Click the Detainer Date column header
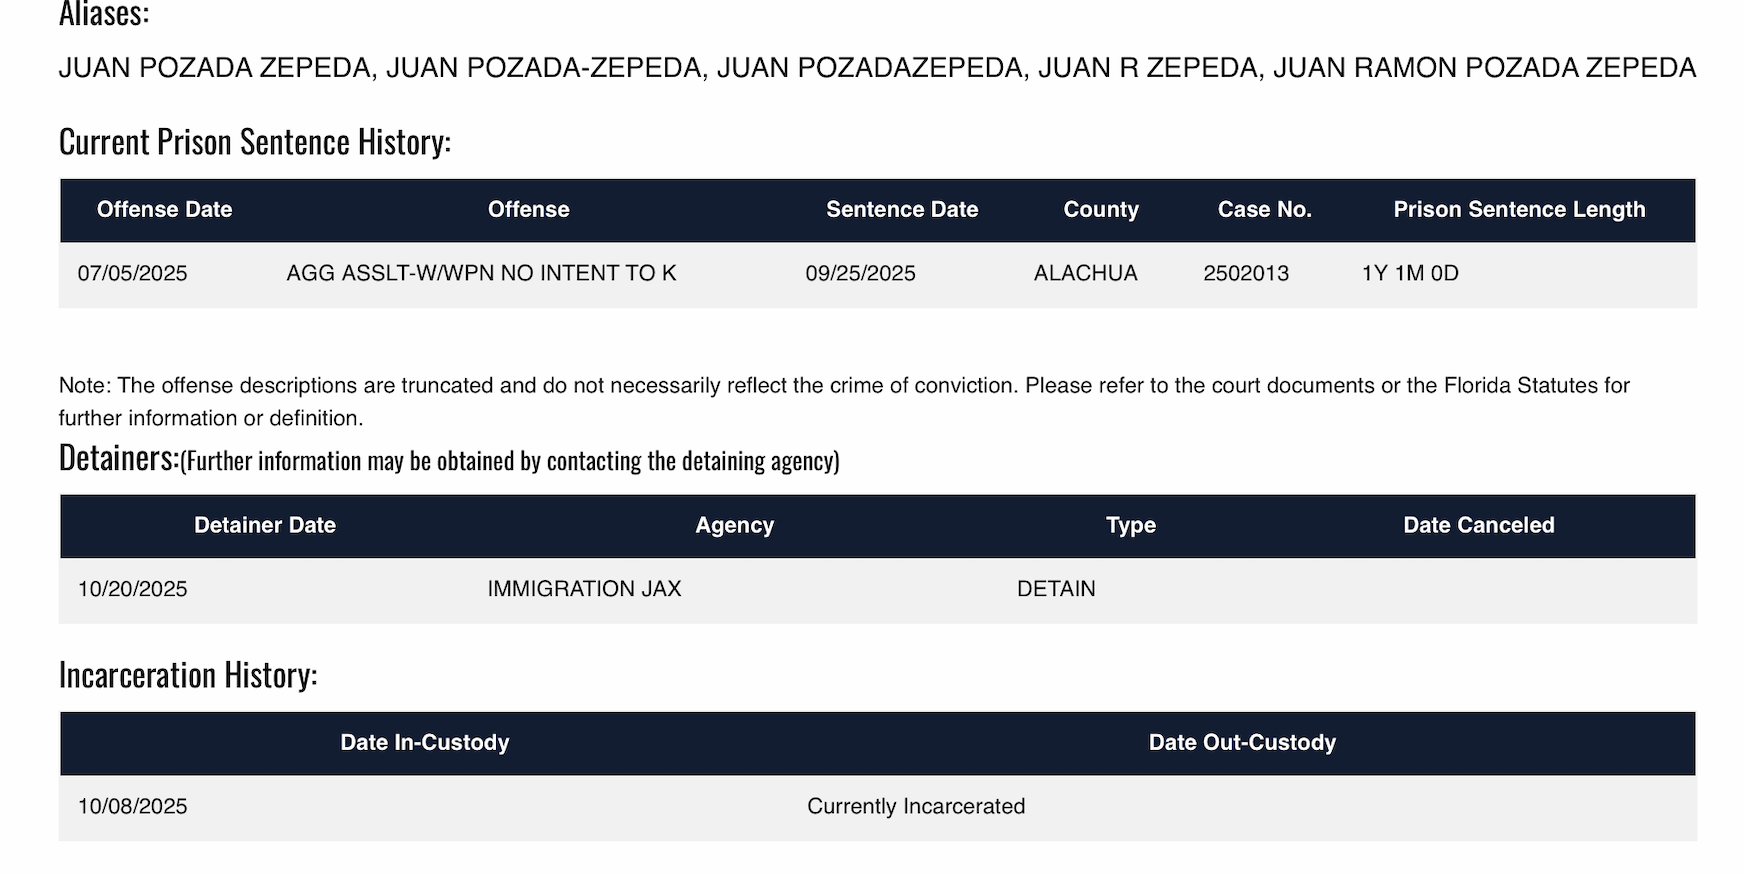 [x=264, y=526]
